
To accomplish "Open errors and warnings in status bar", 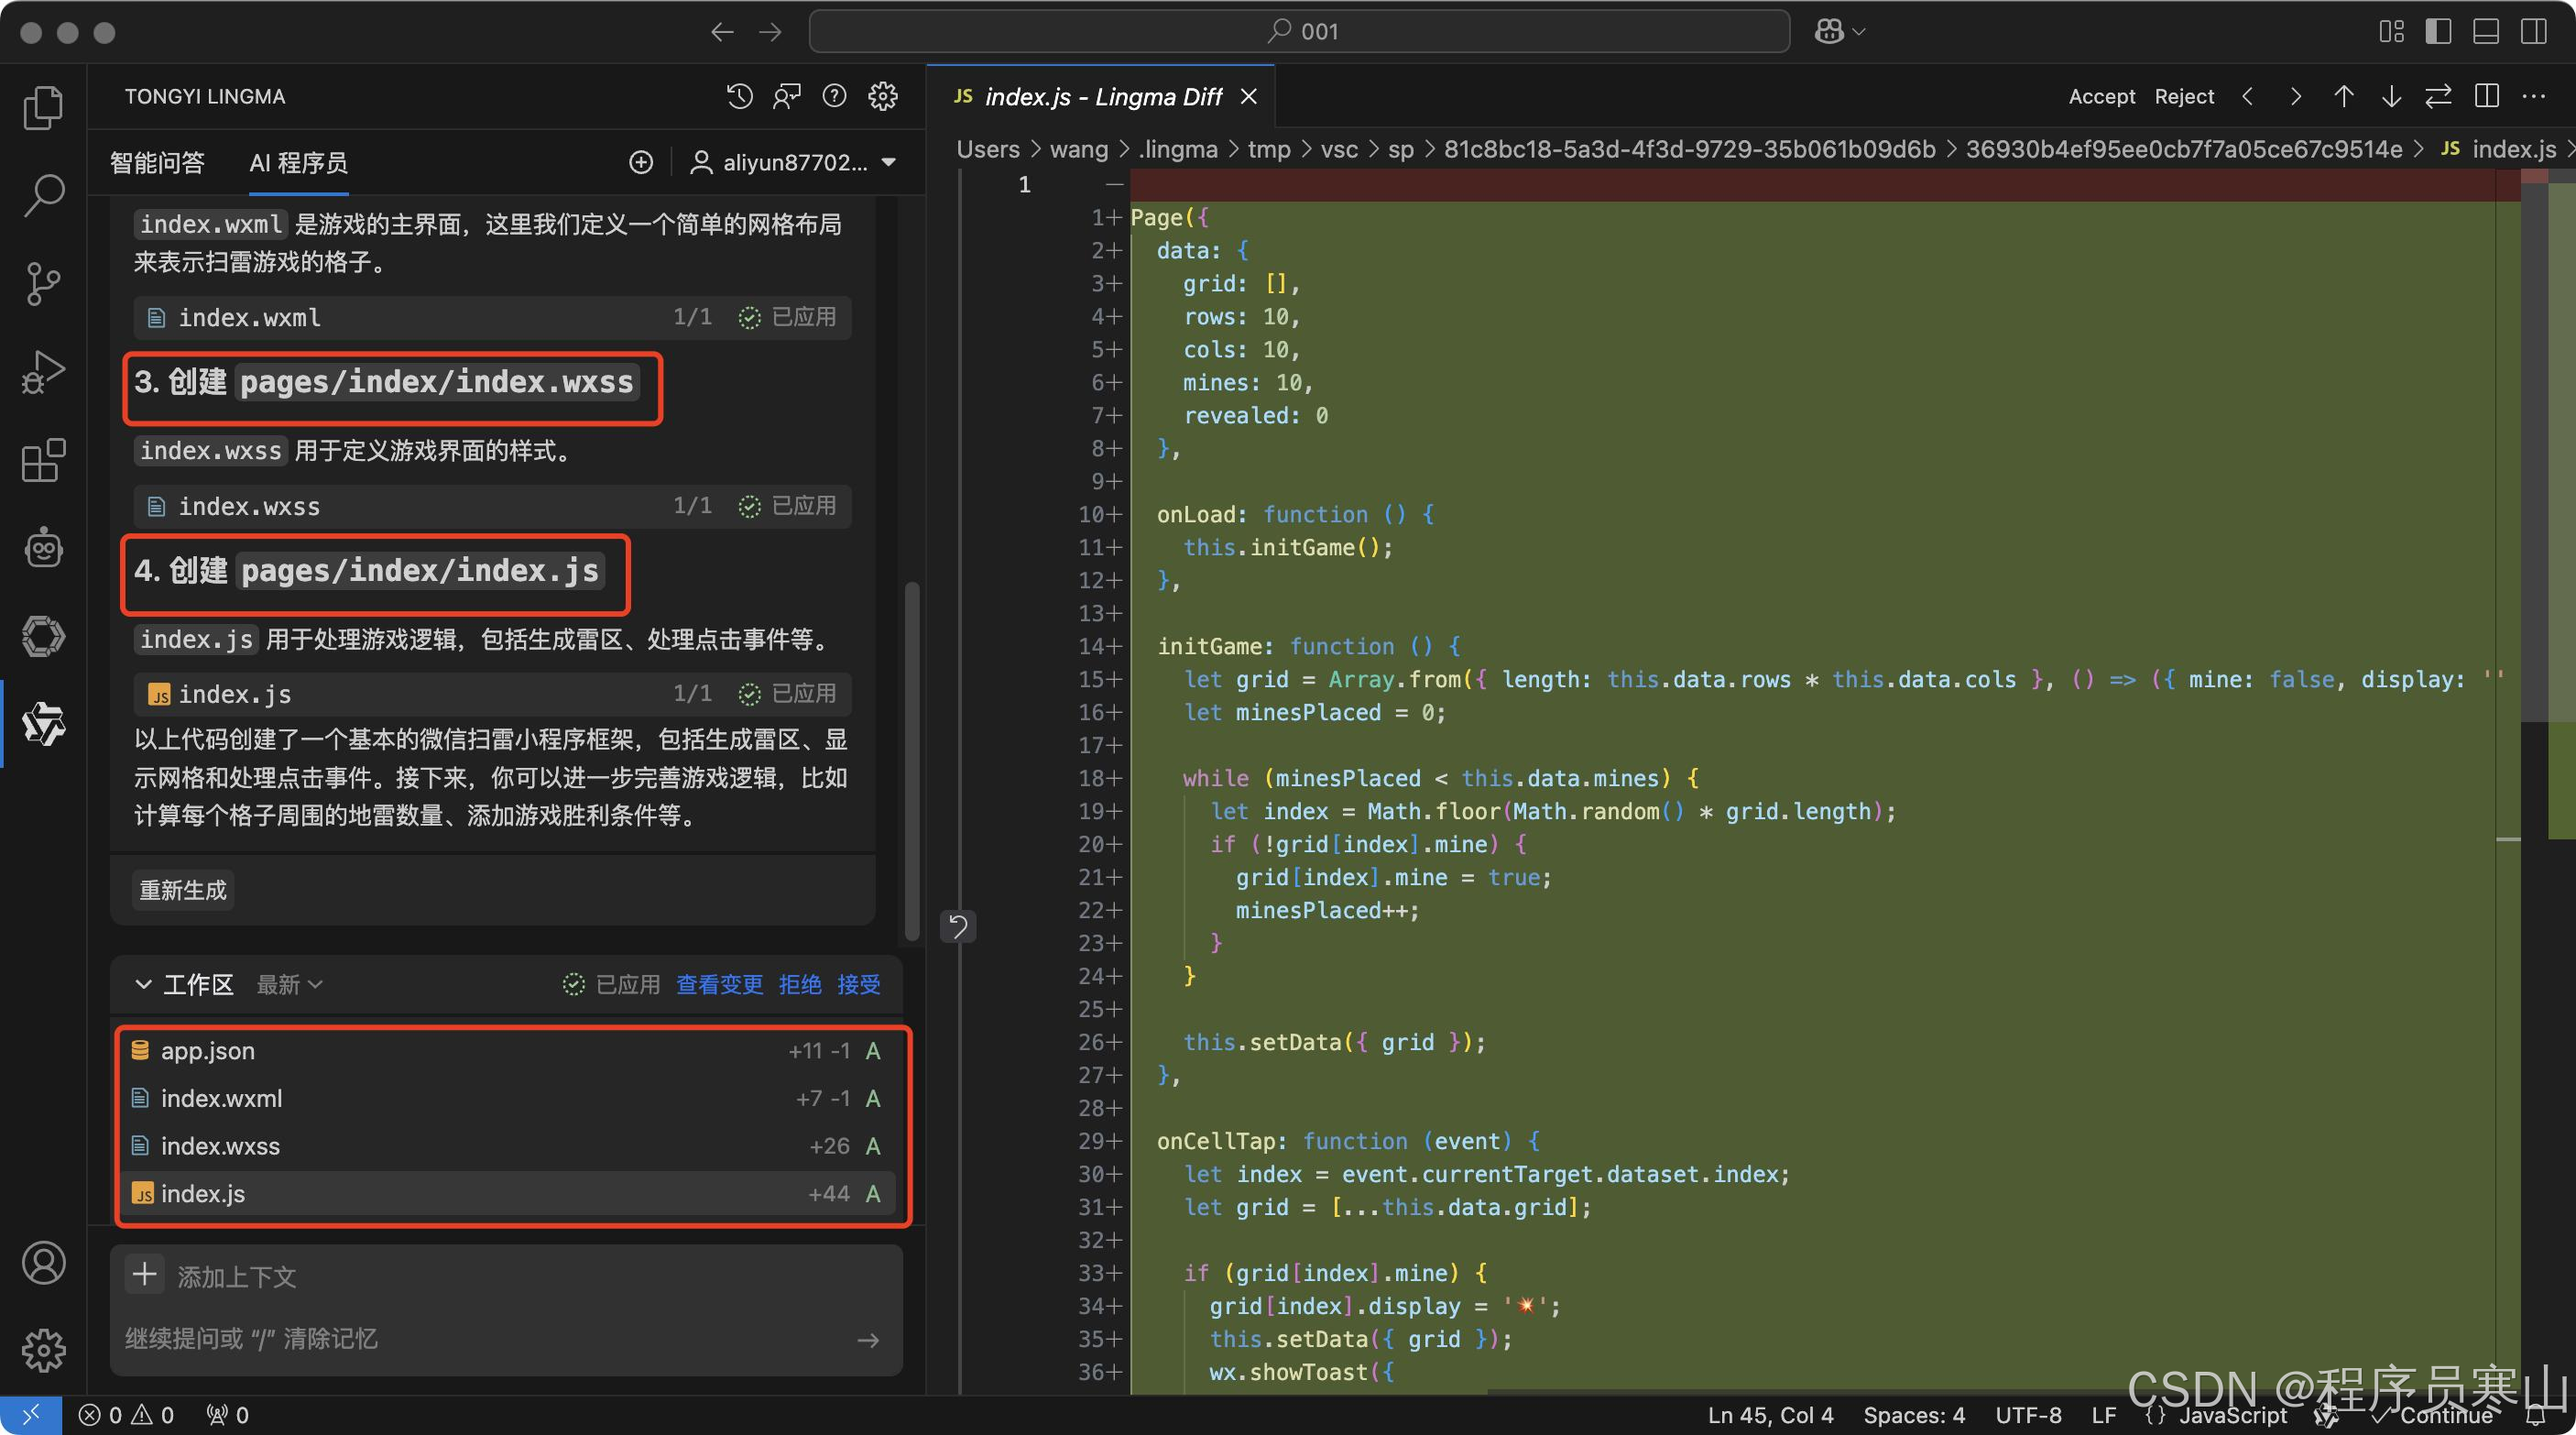I will [x=127, y=1415].
